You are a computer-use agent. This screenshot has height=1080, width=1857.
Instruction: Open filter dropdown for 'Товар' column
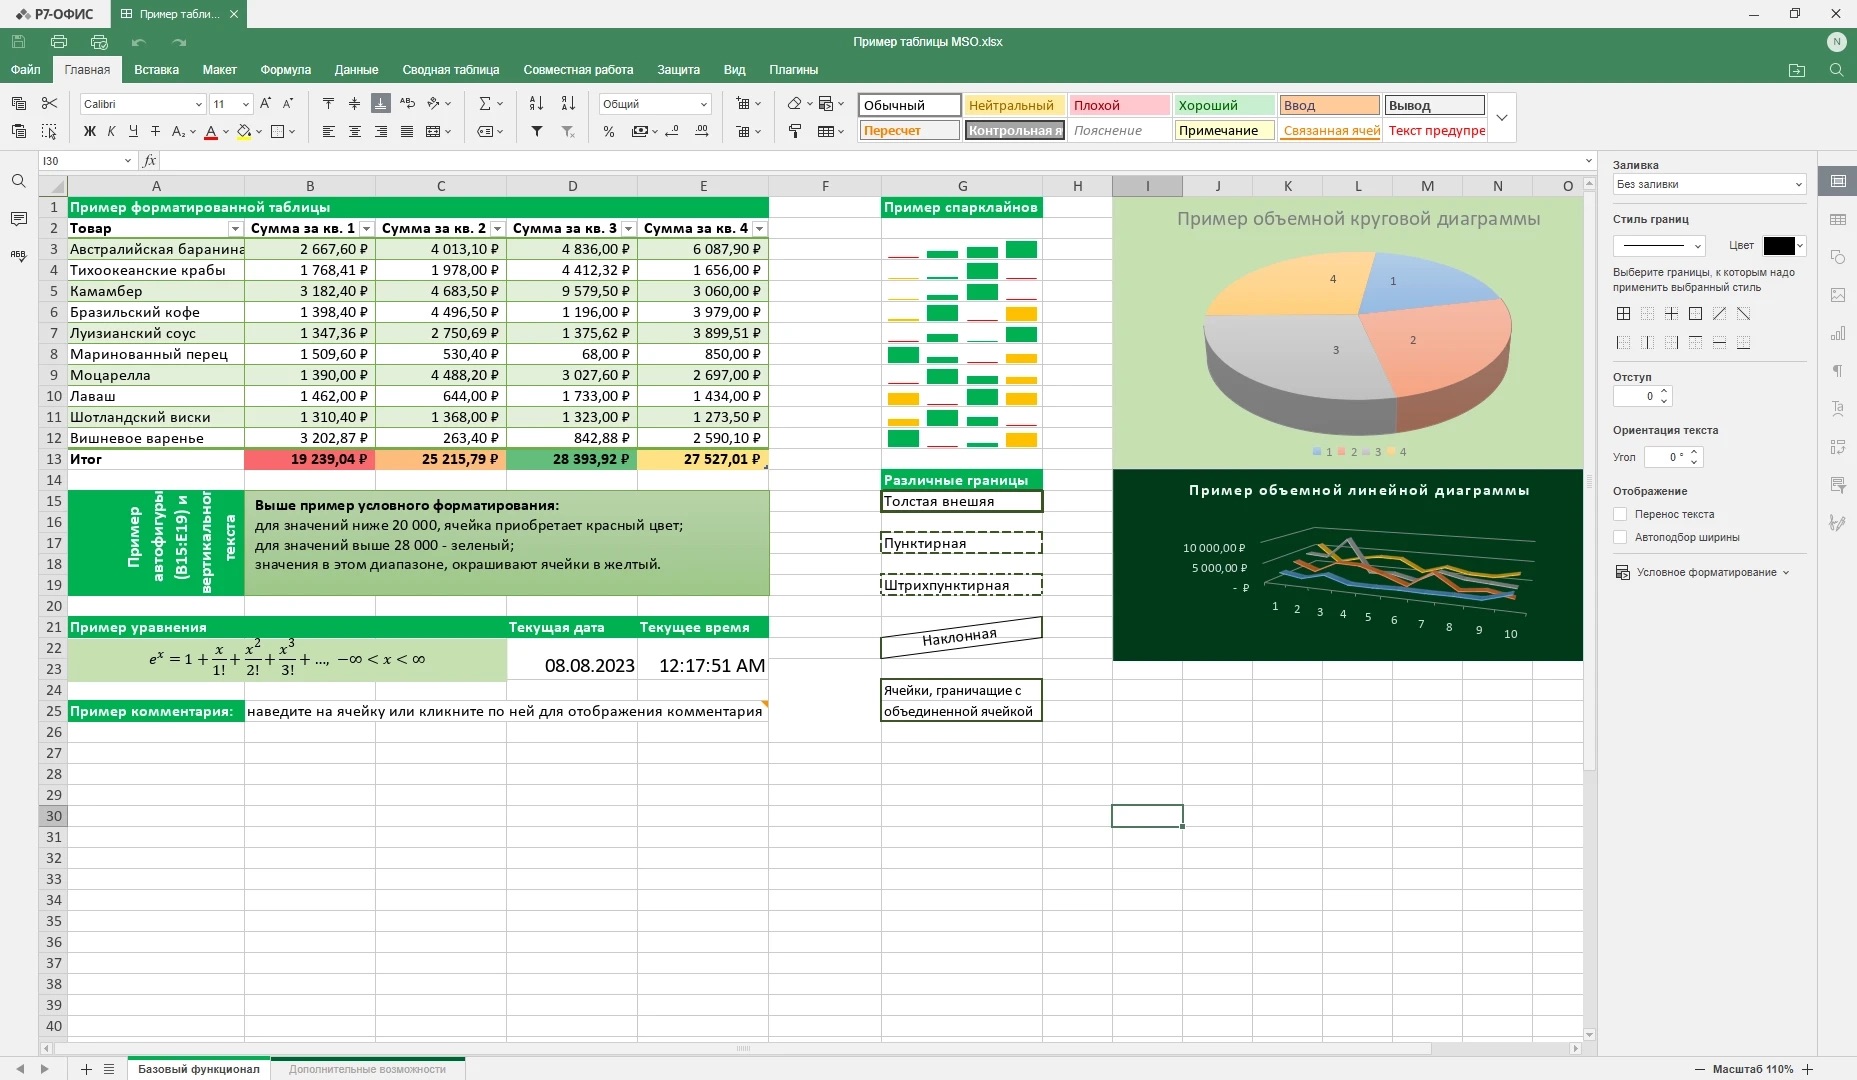(235, 229)
